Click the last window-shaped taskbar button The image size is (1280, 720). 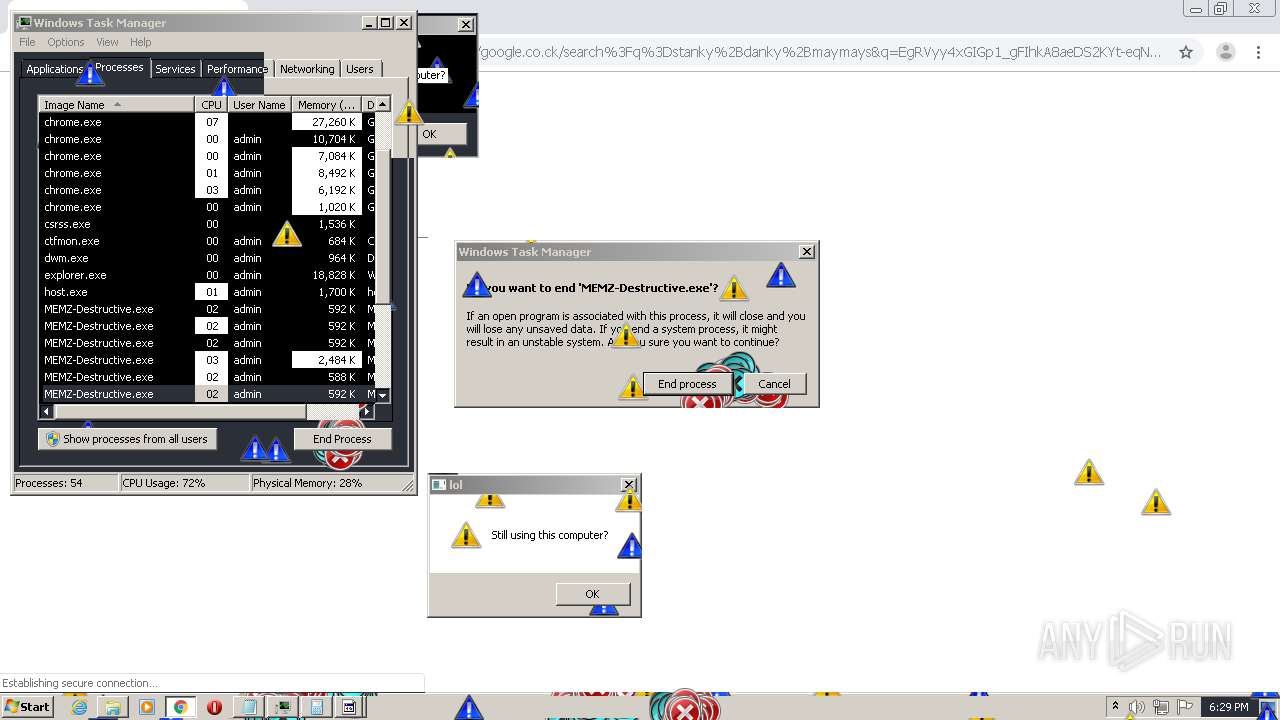(x=350, y=707)
